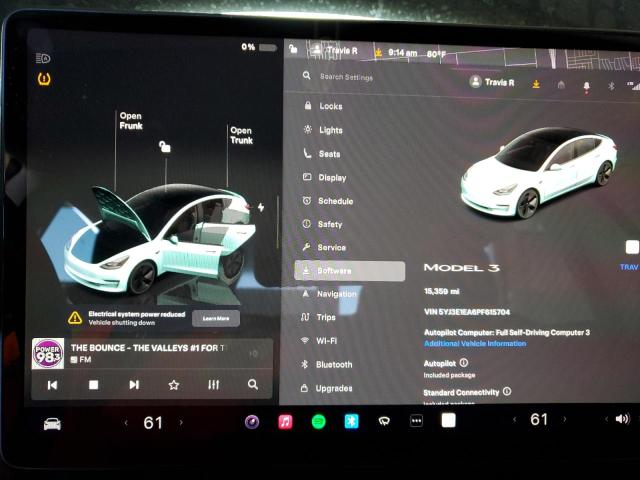Tap the electrical system warning triangle icon
Viewport: 640px width, 480px height.
tap(75, 318)
